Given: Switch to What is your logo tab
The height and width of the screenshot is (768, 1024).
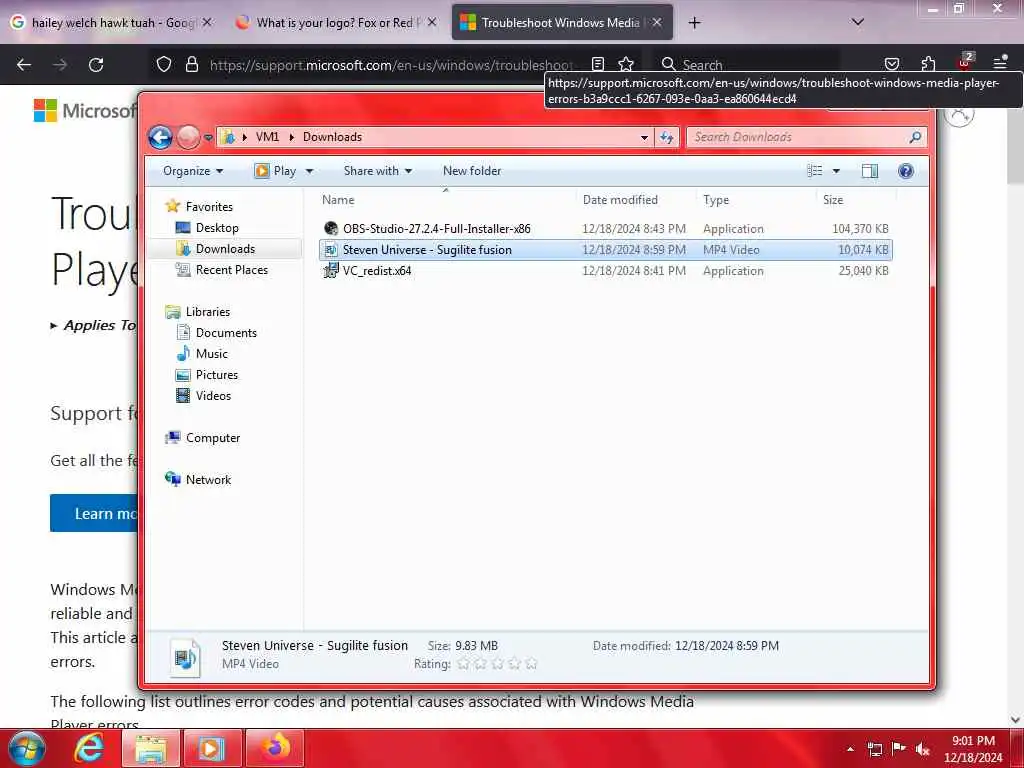Looking at the screenshot, I should point(335,23).
